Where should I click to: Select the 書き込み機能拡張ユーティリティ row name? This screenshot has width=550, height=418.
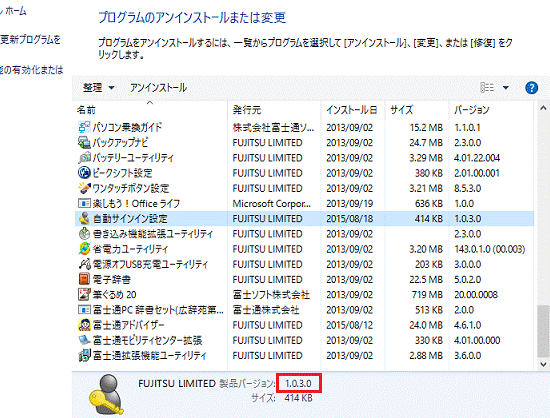pos(153,234)
